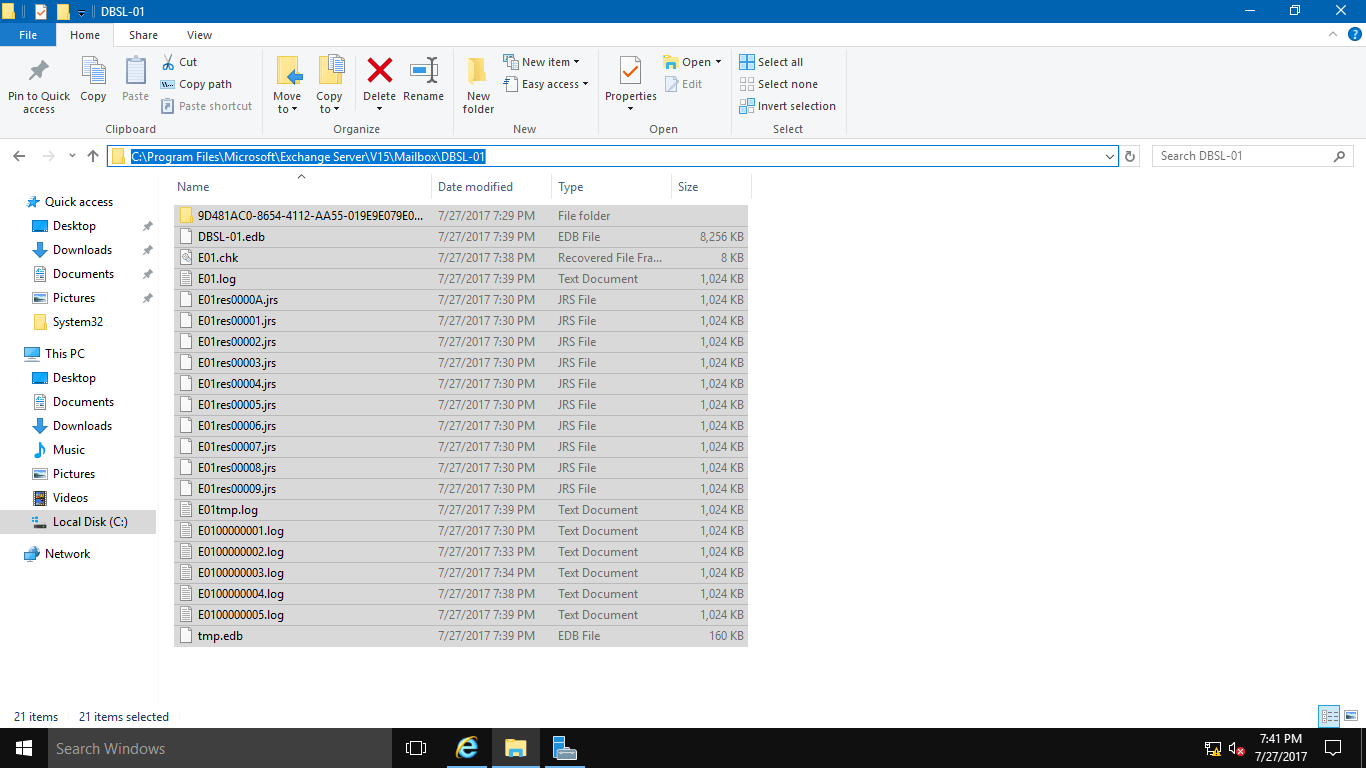Open the File menu
This screenshot has width=1366, height=768.
28,34
